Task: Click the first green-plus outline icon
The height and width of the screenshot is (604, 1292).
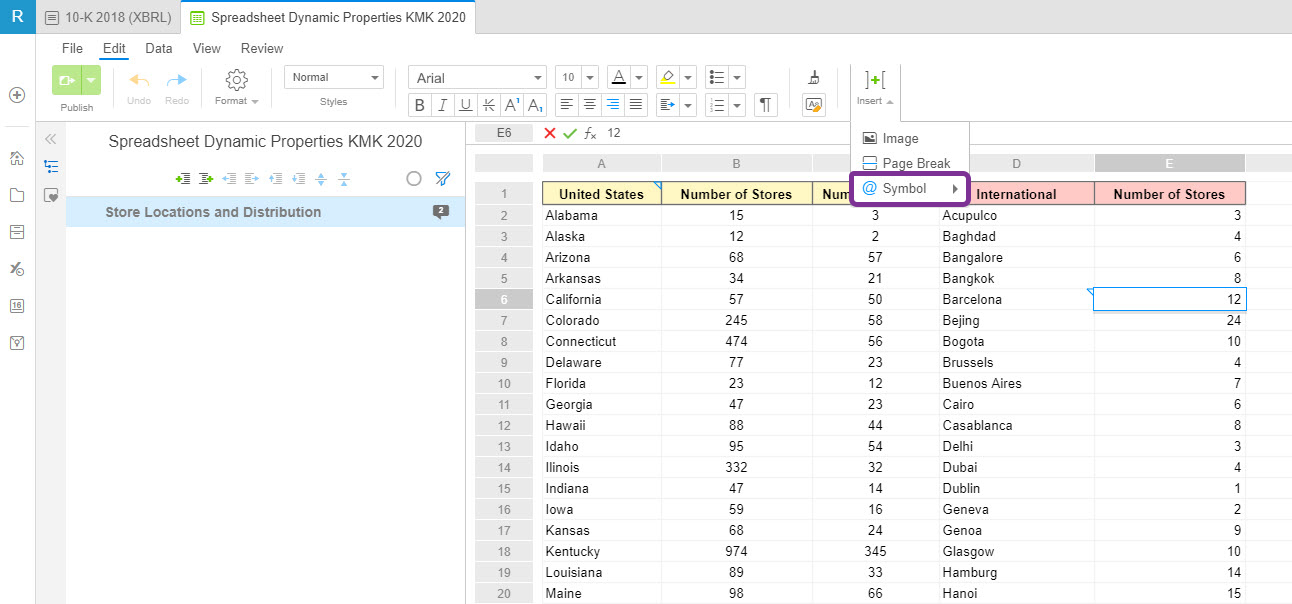Action: coord(183,178)
